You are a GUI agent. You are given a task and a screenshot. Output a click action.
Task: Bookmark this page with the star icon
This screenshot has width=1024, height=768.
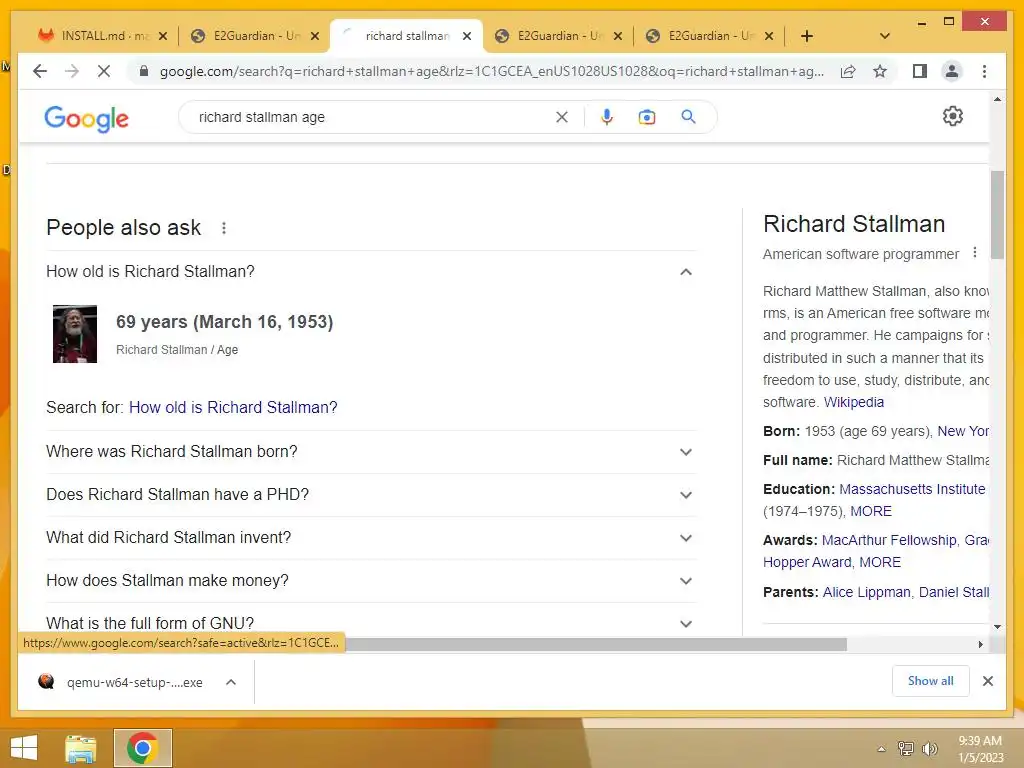880,71
